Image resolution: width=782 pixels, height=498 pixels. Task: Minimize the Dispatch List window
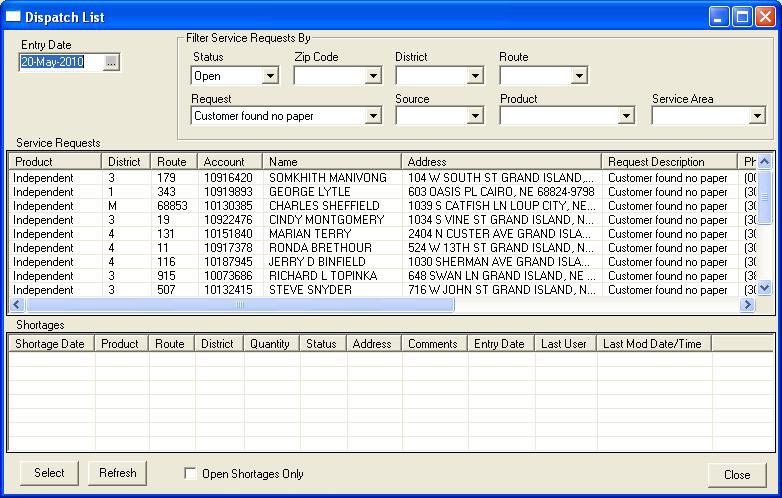(x=720, y=17)
